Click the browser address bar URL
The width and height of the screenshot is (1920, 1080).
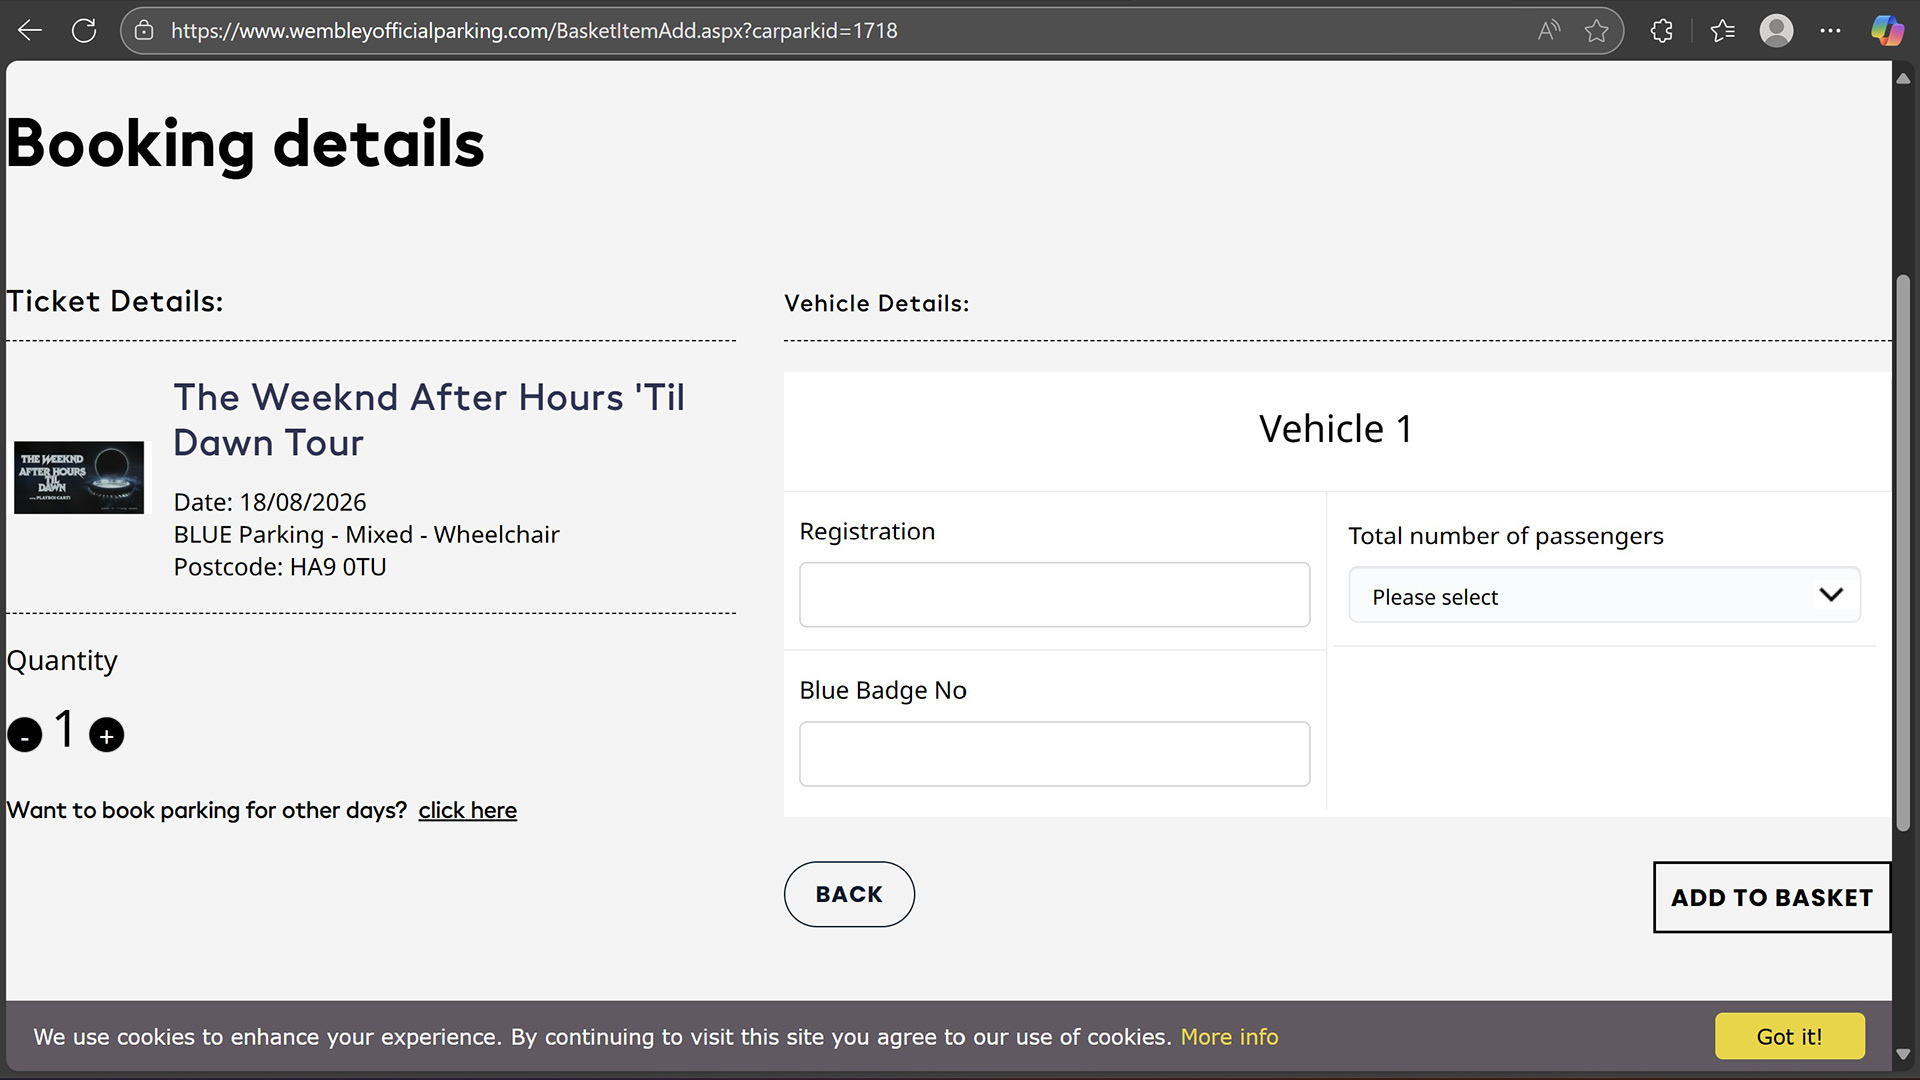[534, 31]
